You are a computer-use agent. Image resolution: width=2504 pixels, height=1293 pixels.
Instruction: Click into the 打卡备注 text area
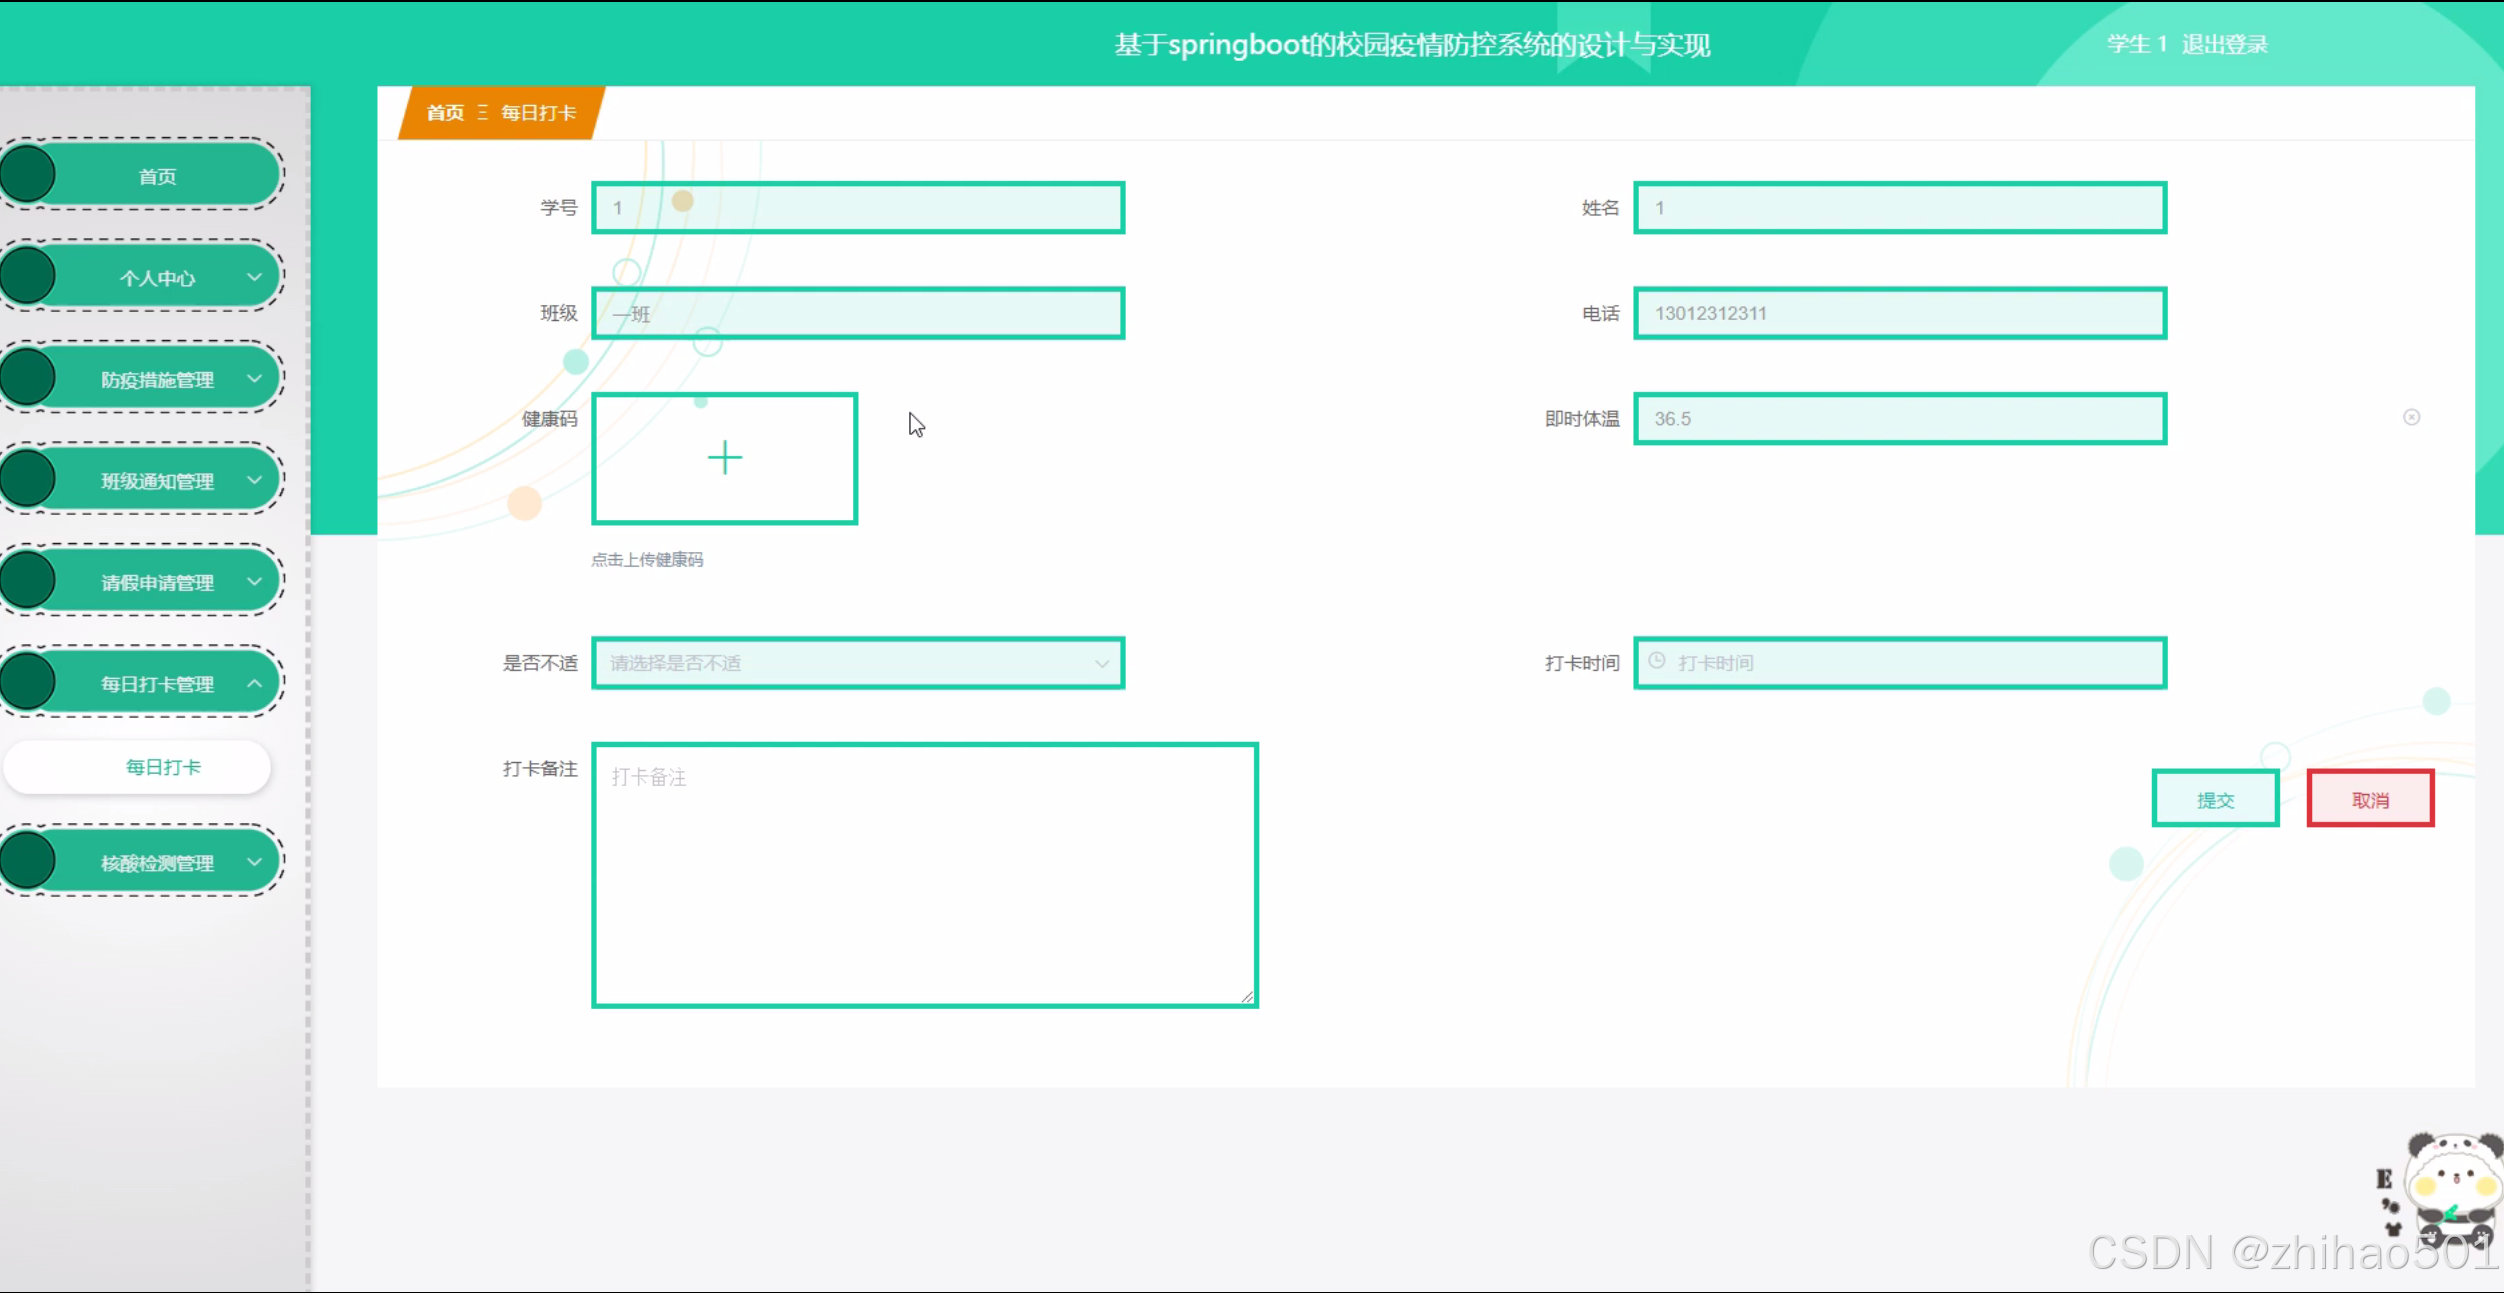click(924, 875)
